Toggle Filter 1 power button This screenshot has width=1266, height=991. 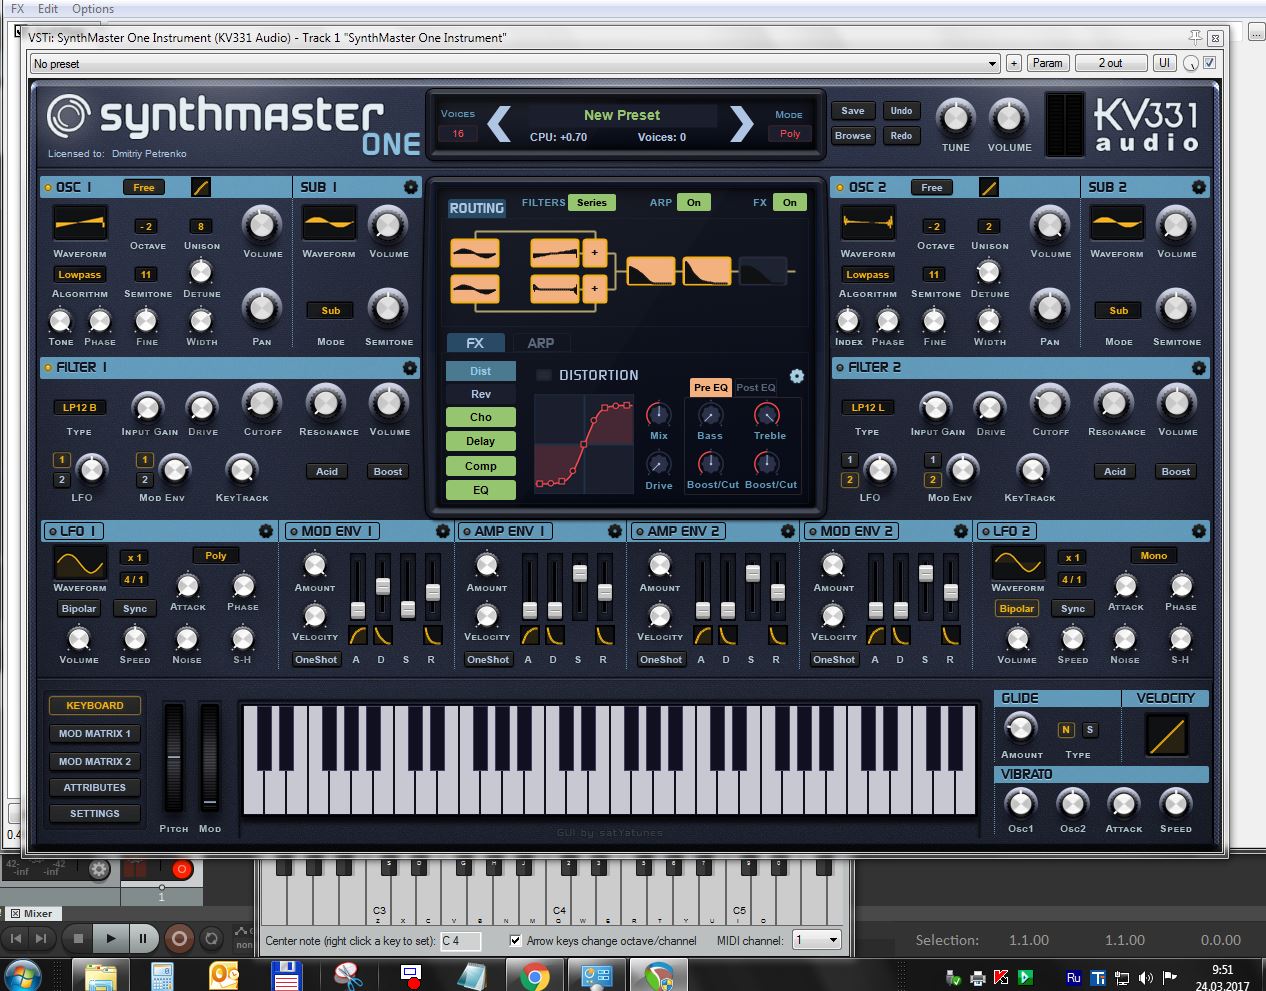click(48, 368)
